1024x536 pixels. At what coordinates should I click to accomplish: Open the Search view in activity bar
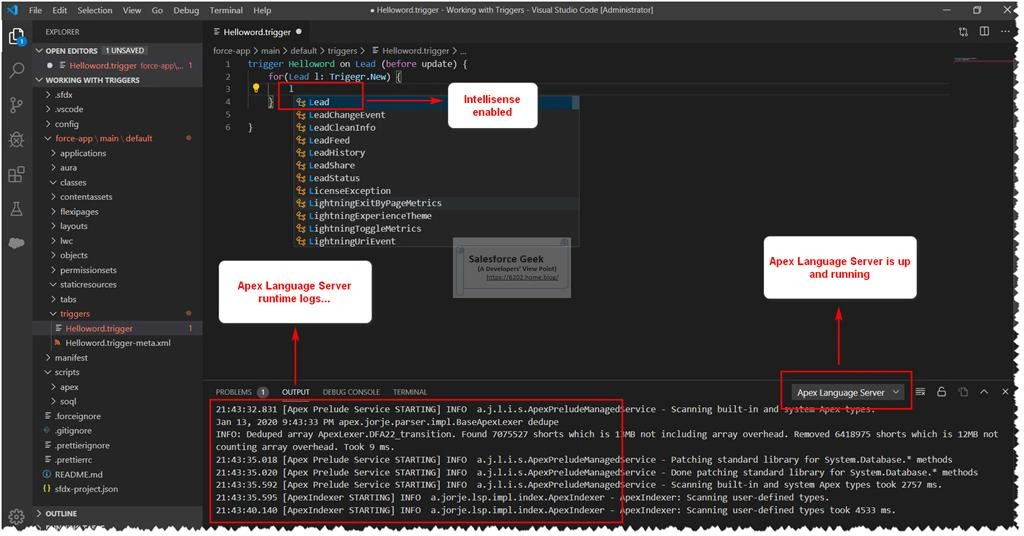click(17, 70)
